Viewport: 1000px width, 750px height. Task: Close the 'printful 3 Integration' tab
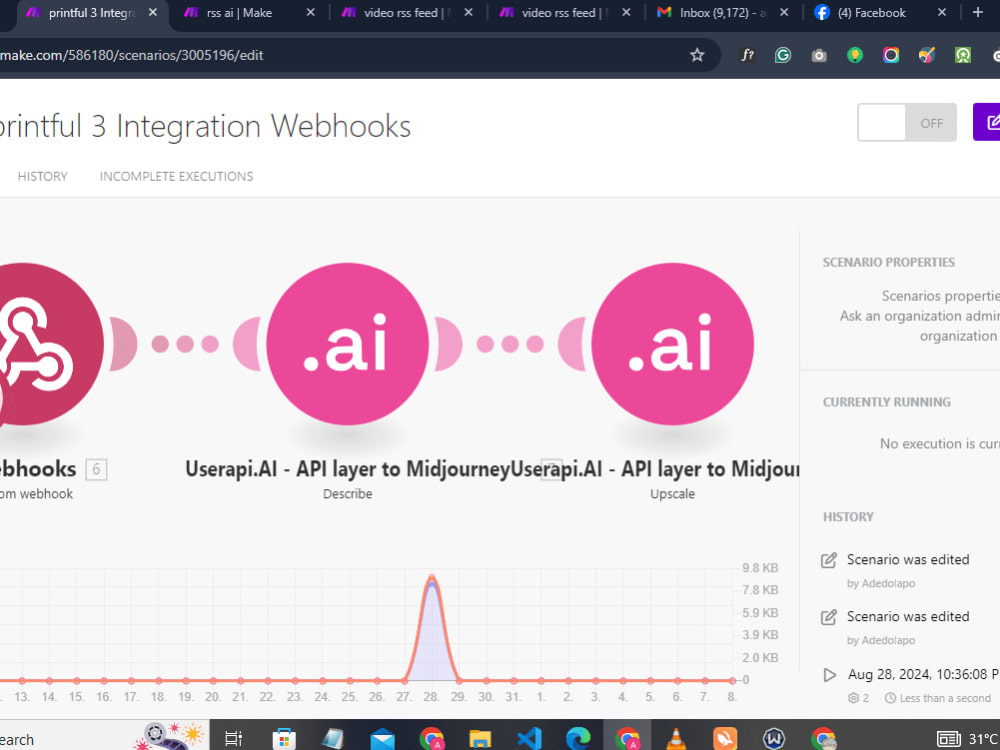click(152, 12)
